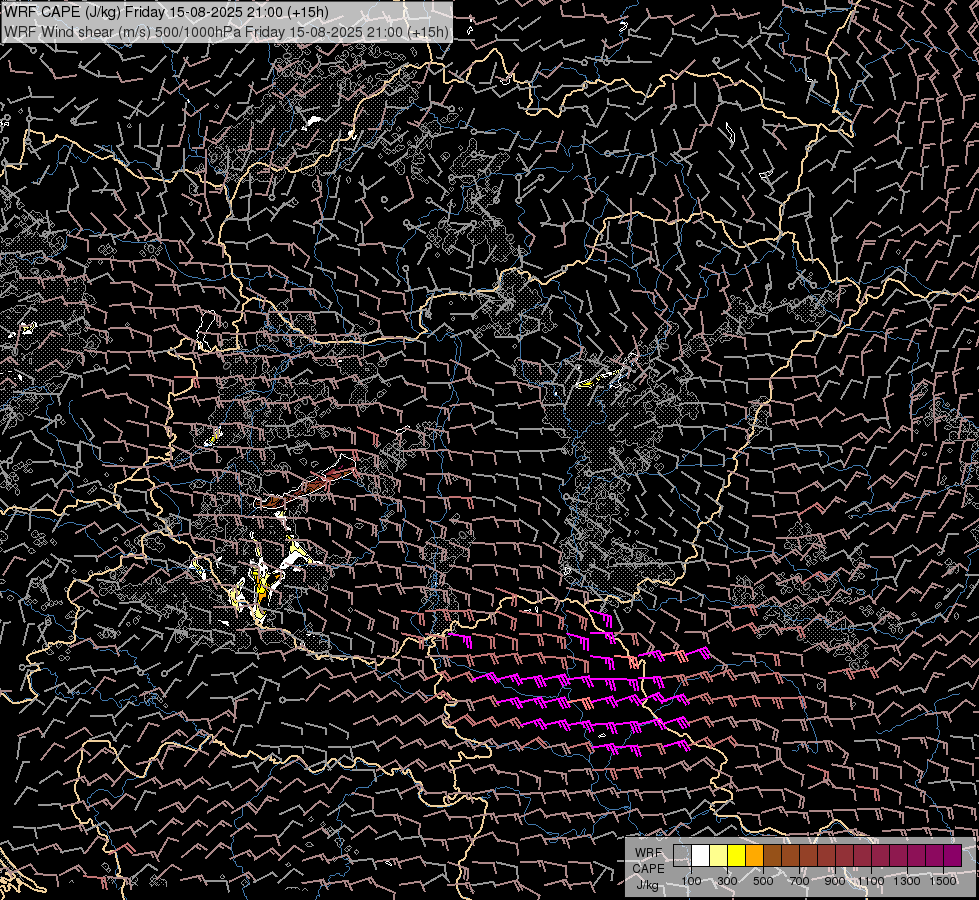Click the legend value "900"
Viewport: 979px width, 900px height.
[835, 881]
